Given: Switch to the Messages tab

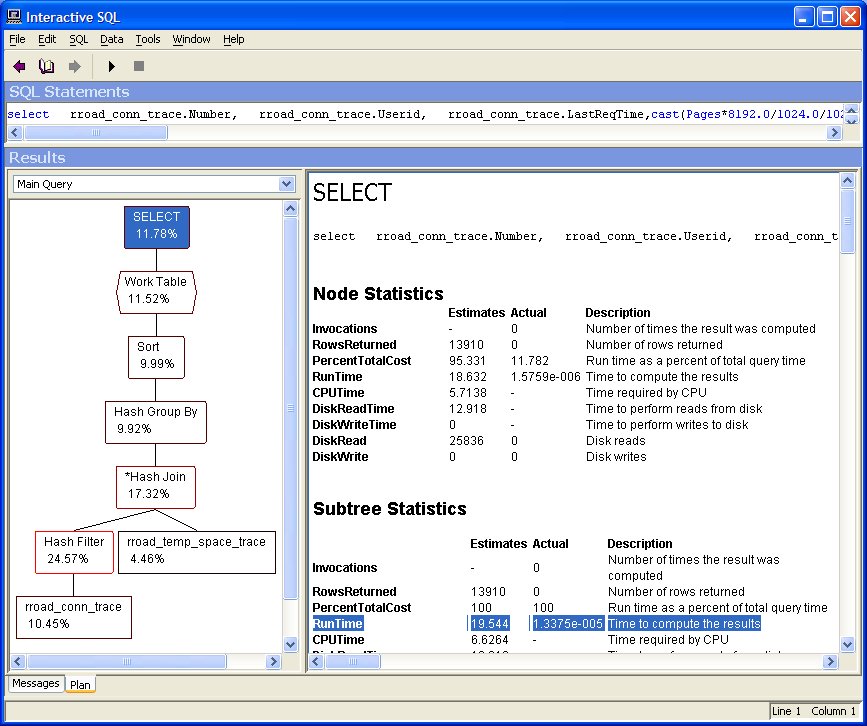Looking at the screenshot, I should click(x=35, y=684).
